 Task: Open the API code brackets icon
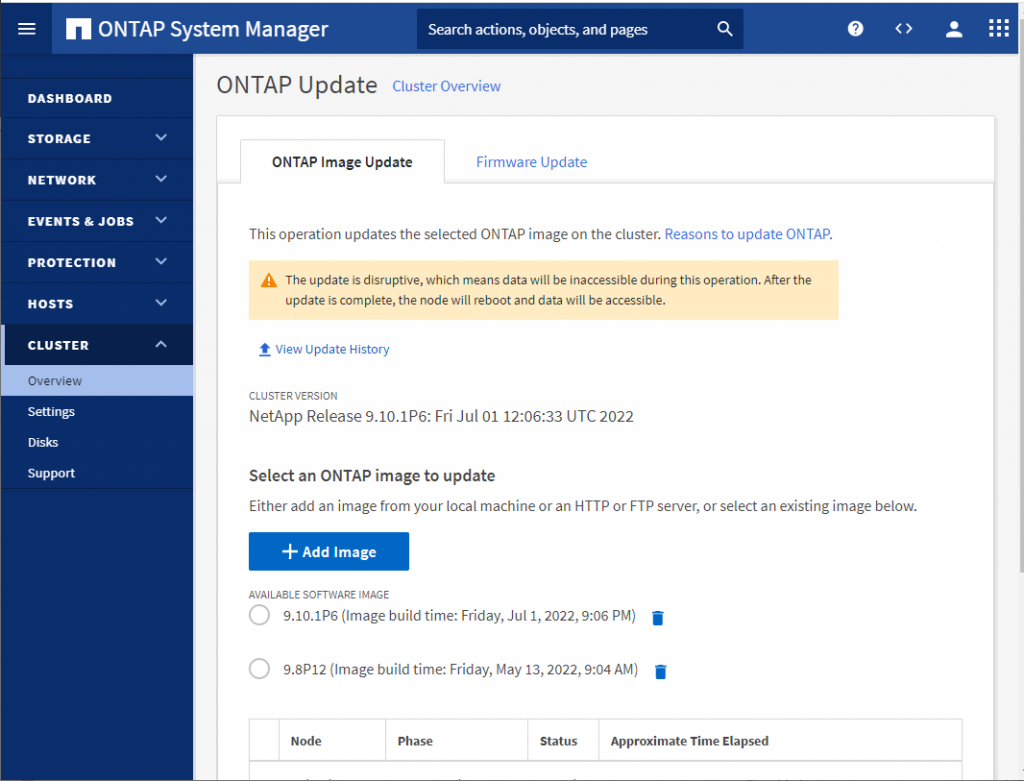(904, 29)
